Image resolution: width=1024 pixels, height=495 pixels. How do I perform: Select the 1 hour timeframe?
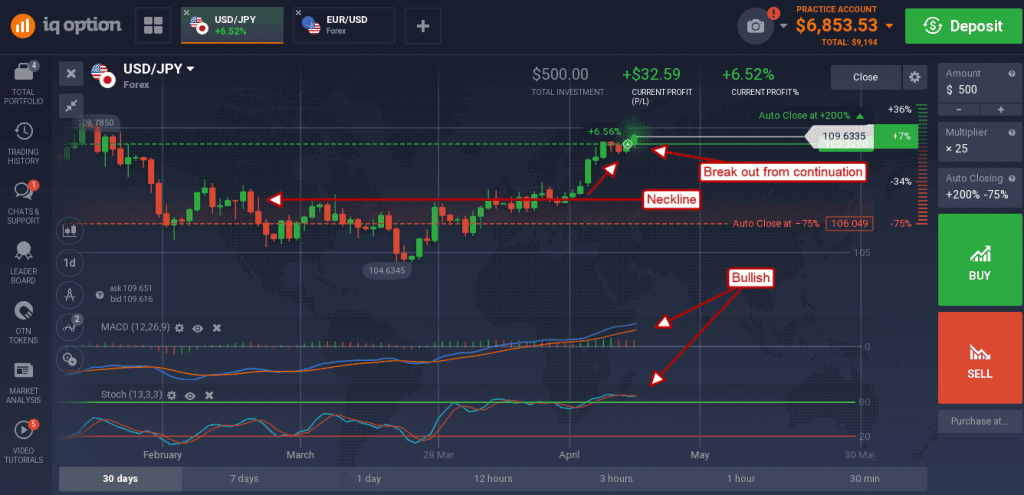pos(741,479)
